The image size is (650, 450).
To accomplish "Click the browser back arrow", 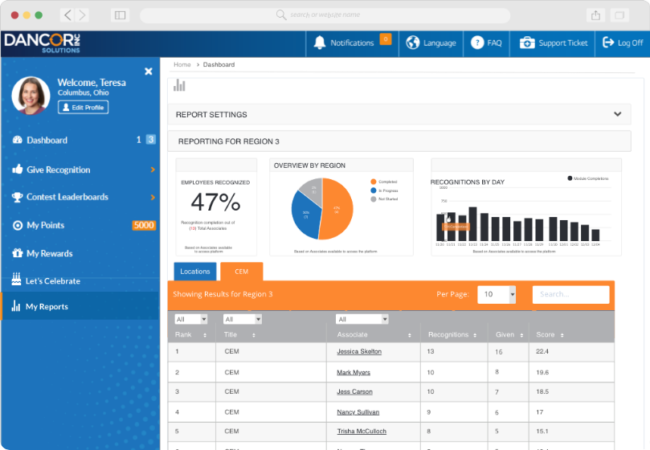I will coord(67,15).
